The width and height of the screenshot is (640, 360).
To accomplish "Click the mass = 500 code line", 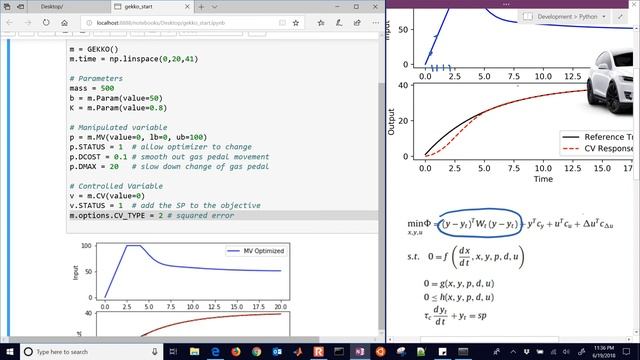I will tap(91, 88).
